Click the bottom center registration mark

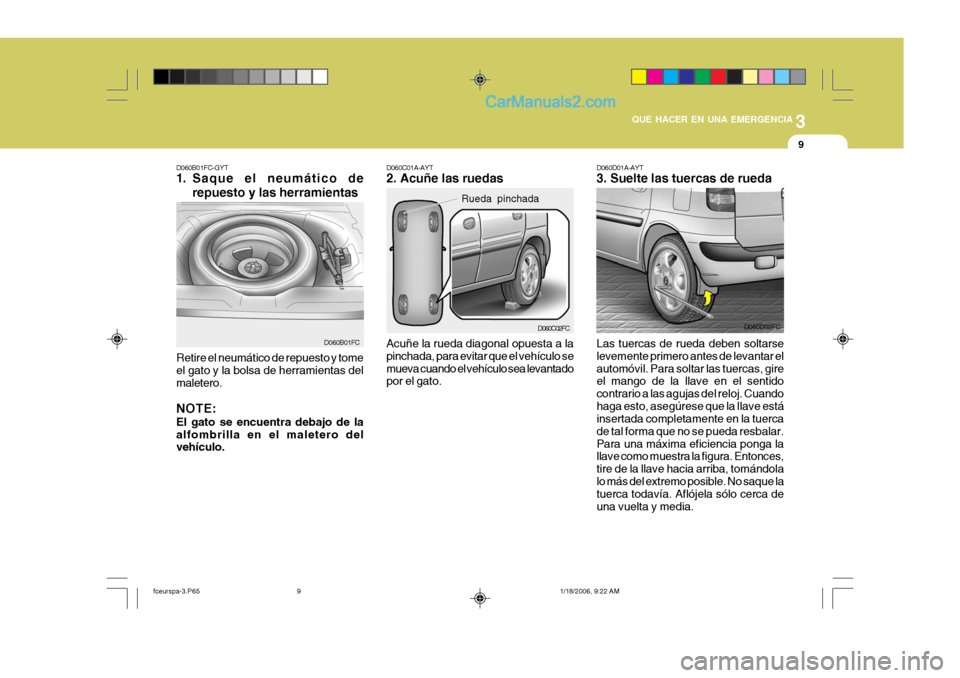(x=480, y=598)
